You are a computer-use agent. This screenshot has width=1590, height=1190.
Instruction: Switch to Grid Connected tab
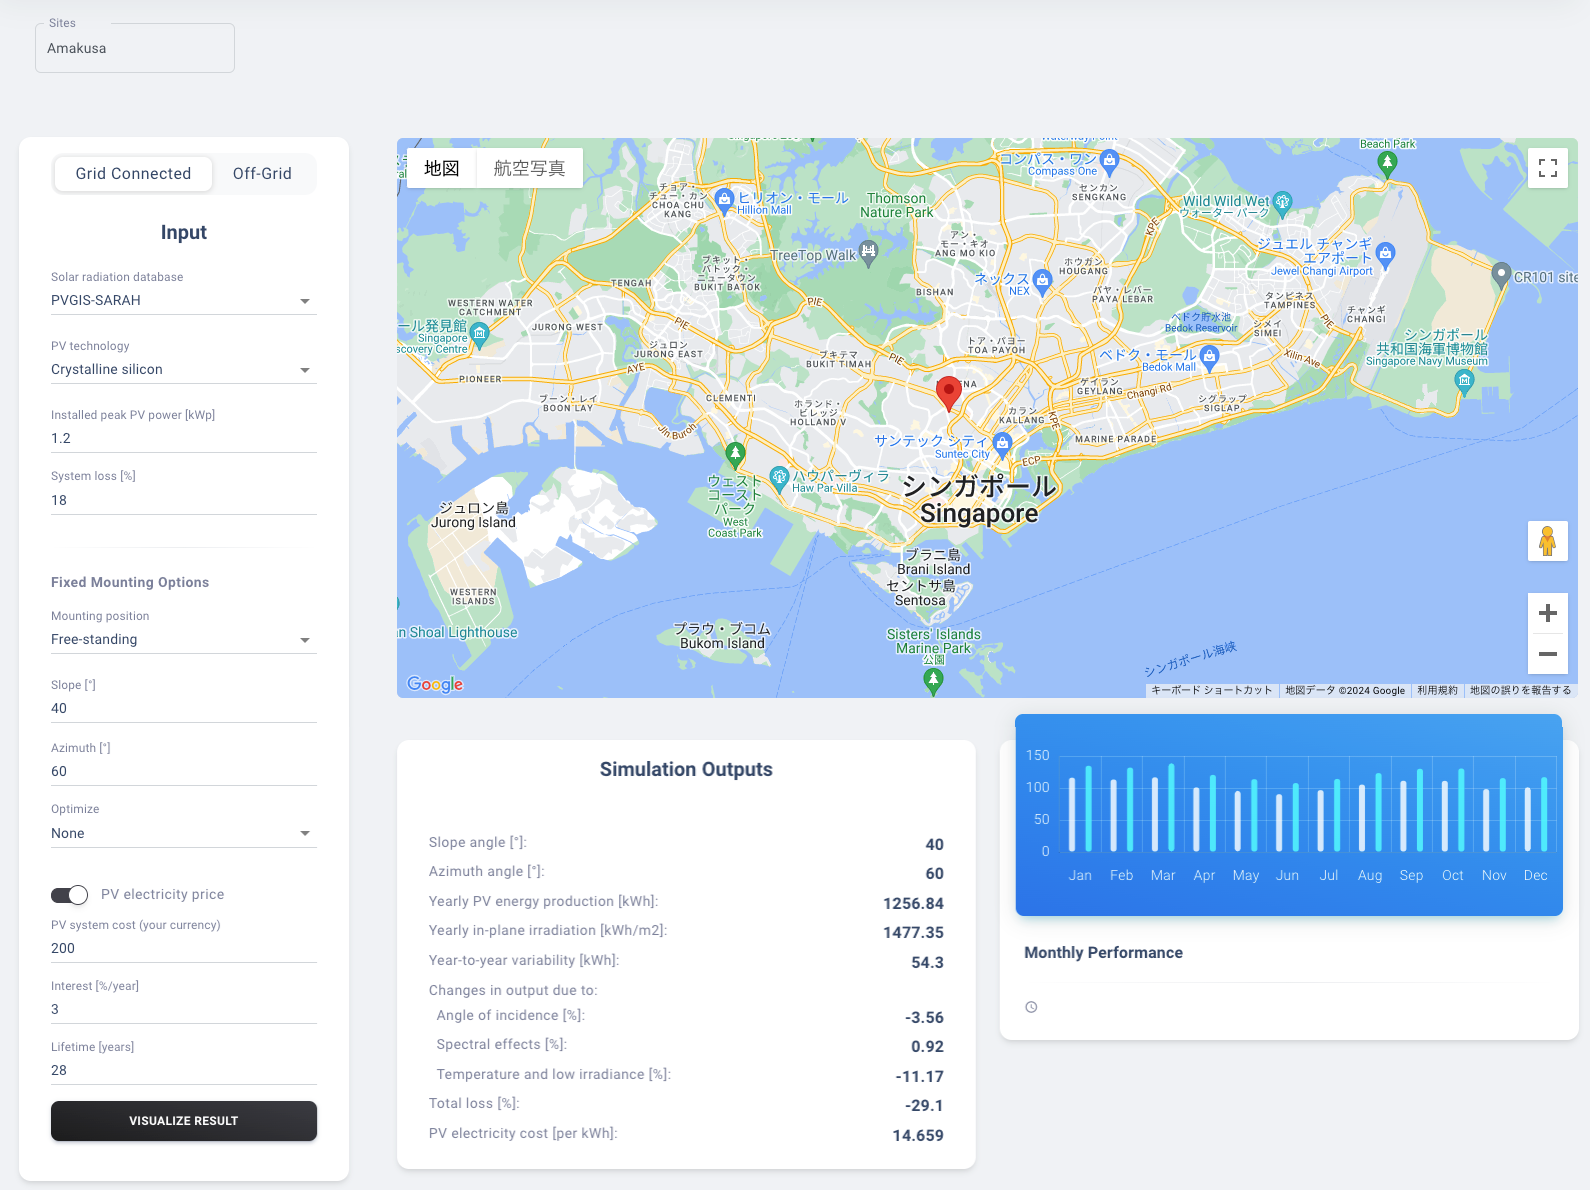(x=133, y=173)
